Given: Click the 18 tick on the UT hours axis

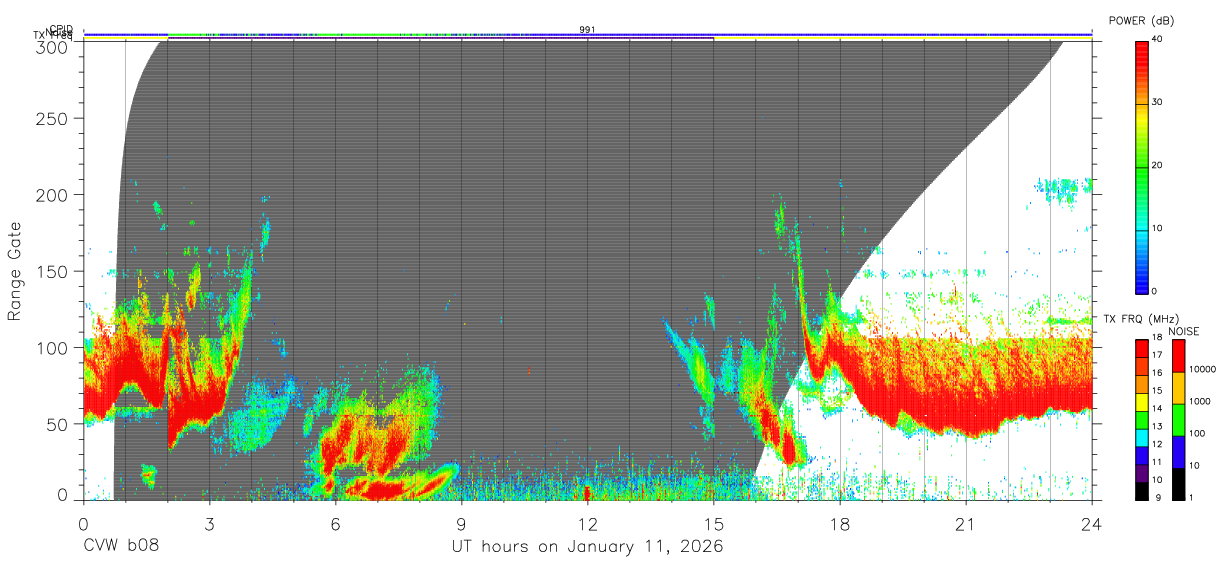Looking at the screenshot, I should 839,523.
